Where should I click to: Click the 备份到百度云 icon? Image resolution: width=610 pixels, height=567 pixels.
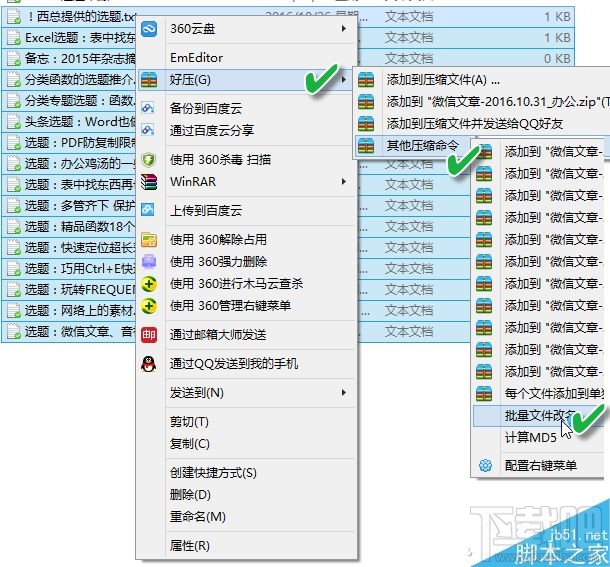coord(148,107)
